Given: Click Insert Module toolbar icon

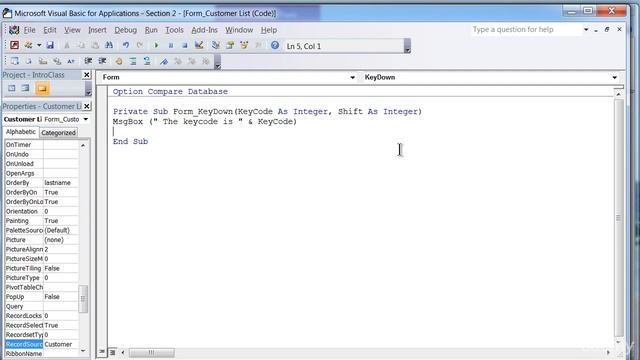Looking at the screenshot, I should 29,45.
